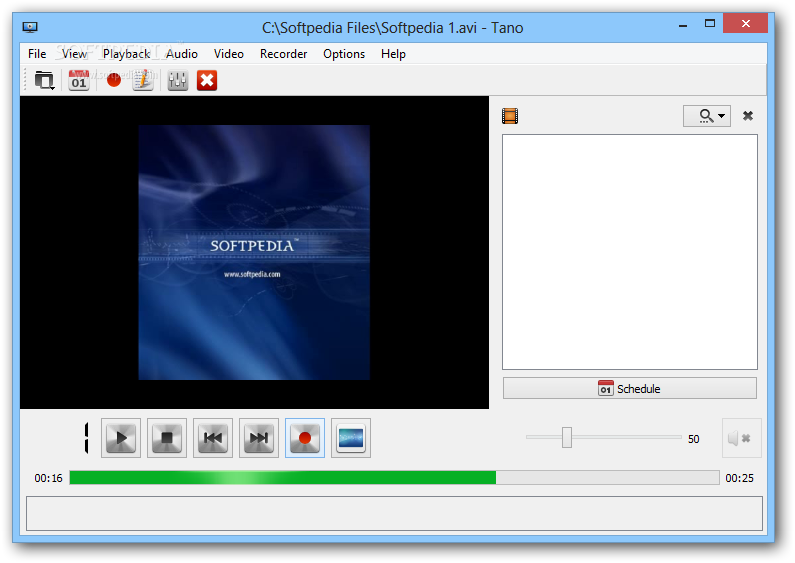Minimize the Tano window
795x563 pixels.
click(x=683, y=24)
